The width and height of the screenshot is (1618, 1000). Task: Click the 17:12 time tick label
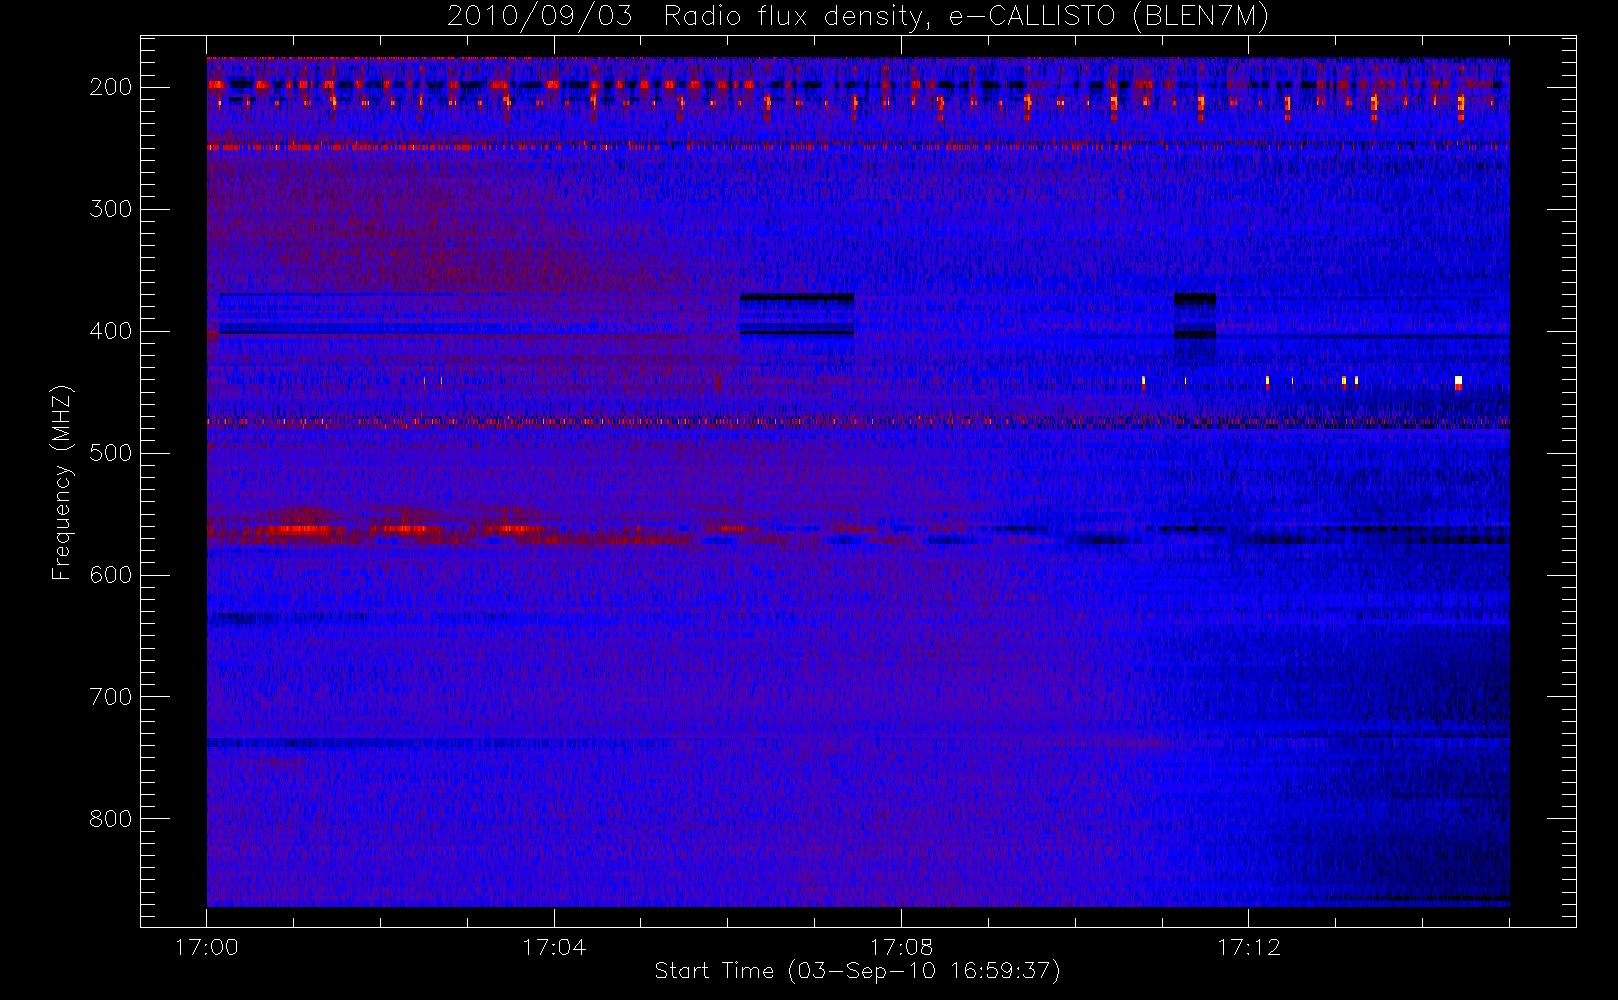tap(1248, 947)
